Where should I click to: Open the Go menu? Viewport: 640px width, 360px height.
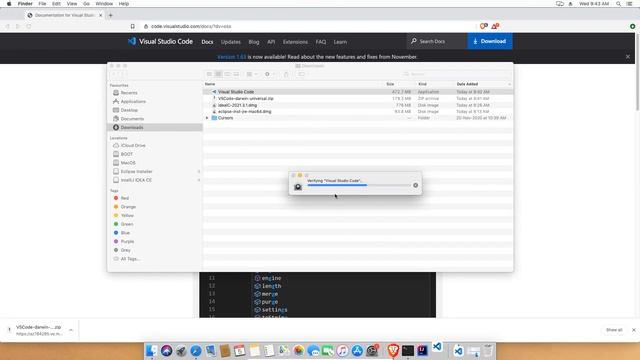pyautogui.click(x=86, y=4)
